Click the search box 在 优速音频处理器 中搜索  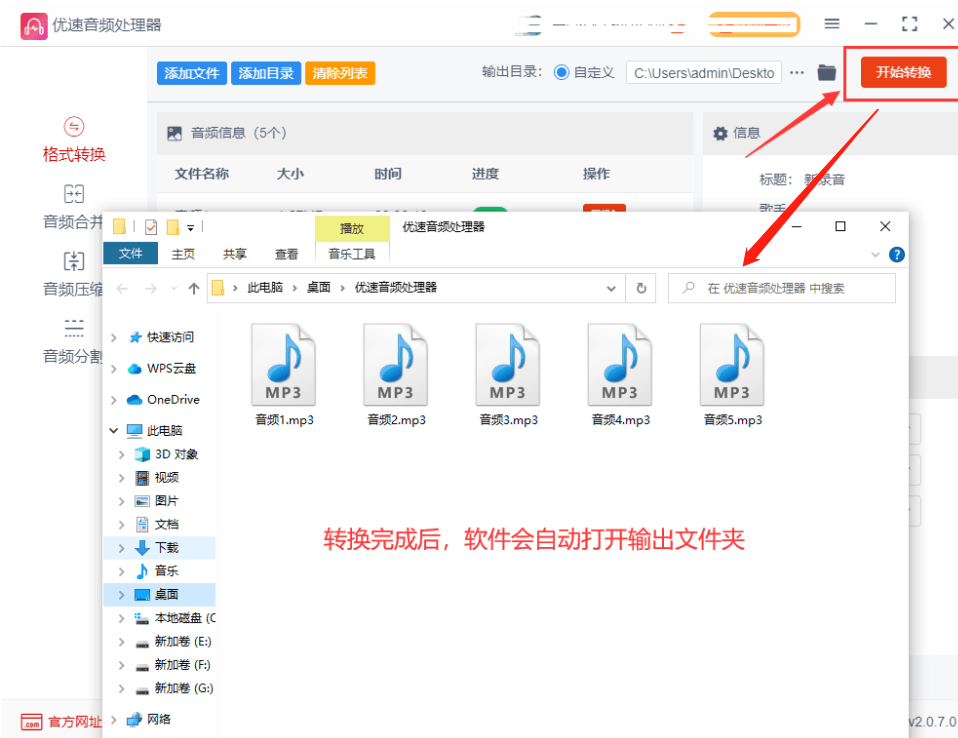pyautogui.click(x=782, y=288)
